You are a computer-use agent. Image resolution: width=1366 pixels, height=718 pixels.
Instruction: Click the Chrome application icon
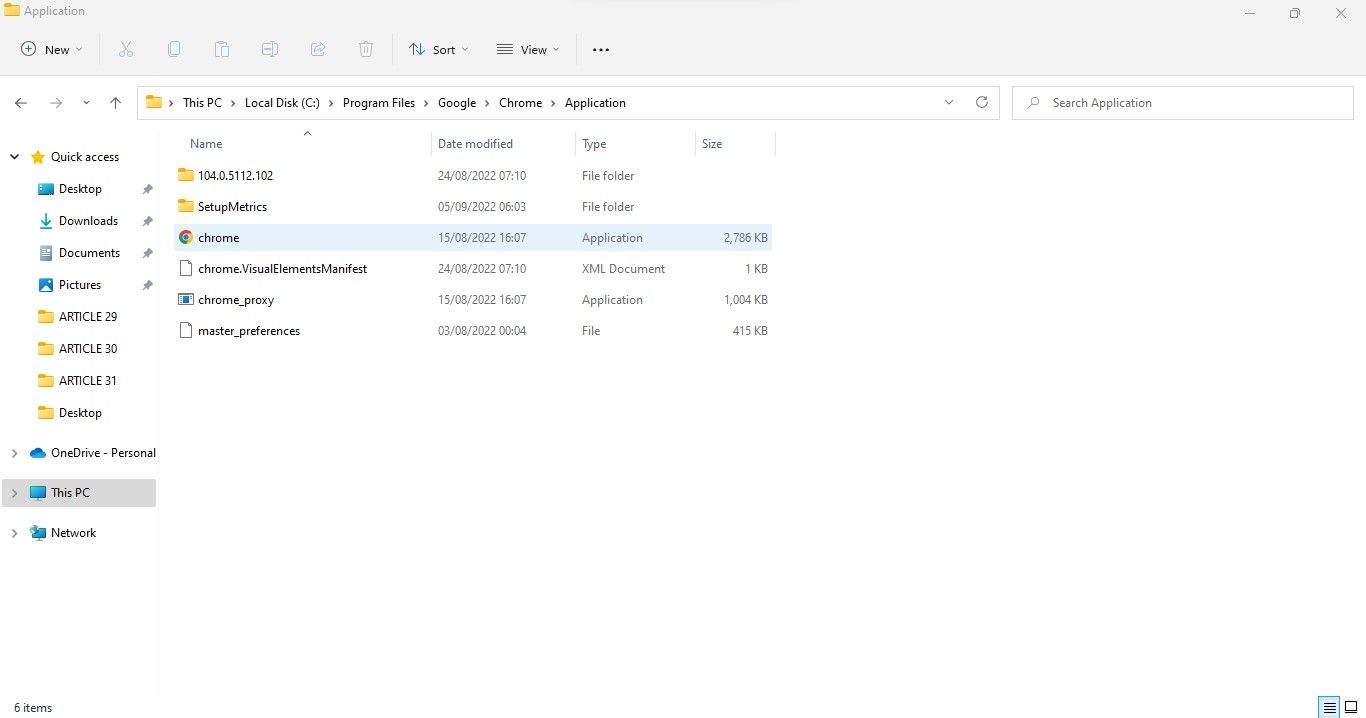[x=185, y=238]
